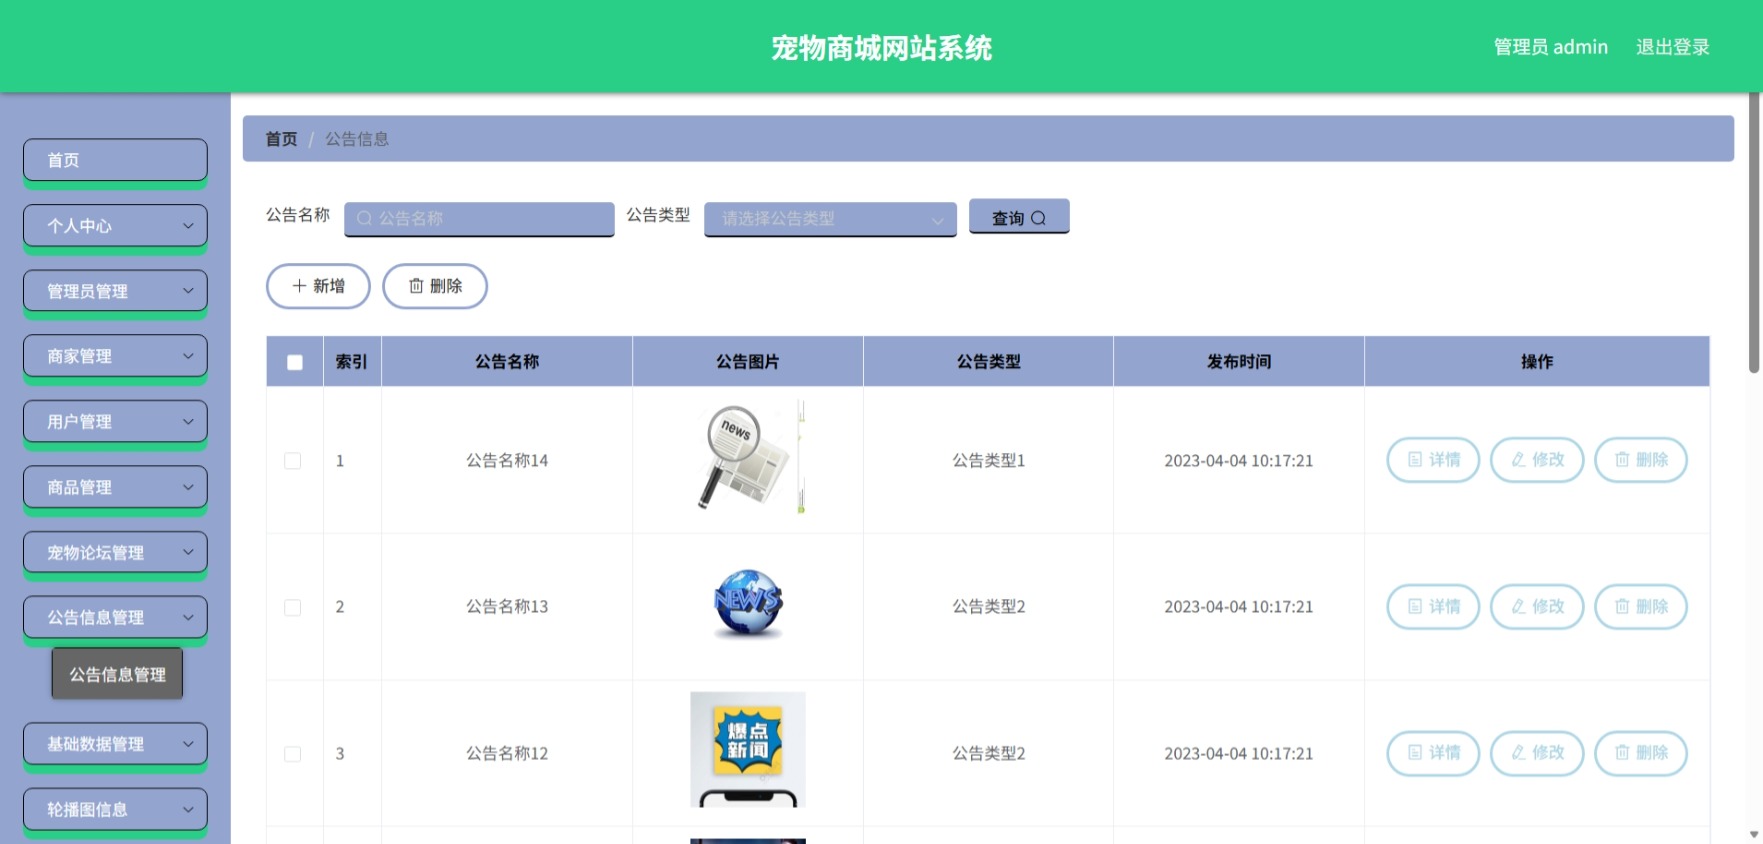The width and height of the screenshot is (1763, 844).
Task: Open the 请选择公告类型 dropdown
Action: click(830, 219)
